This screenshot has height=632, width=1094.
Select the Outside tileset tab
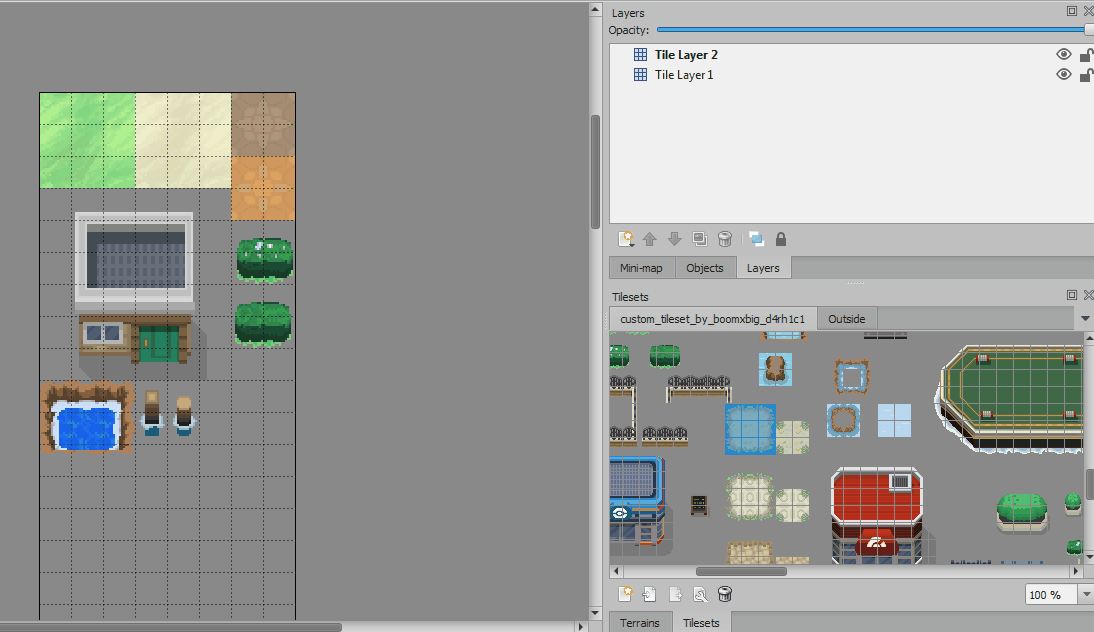click(846, 319)
